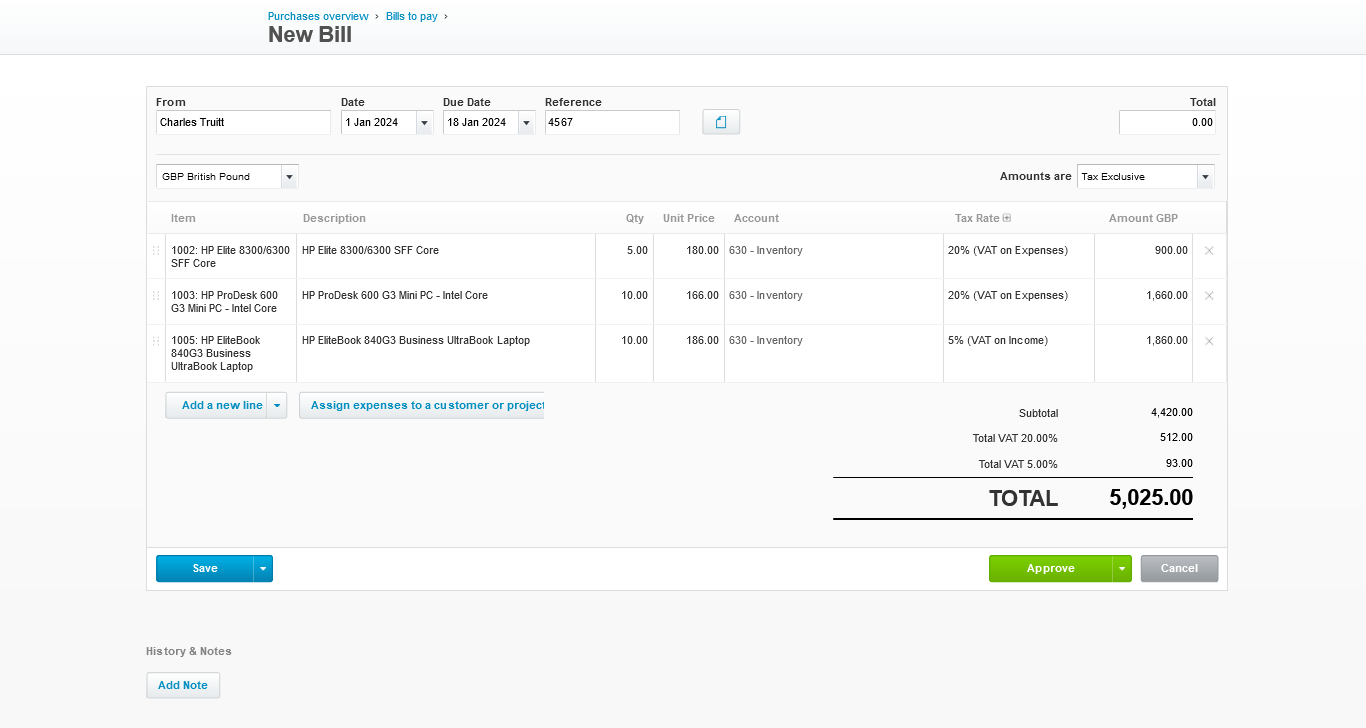Image resolution: width=1366 pixels, height=728 pixels.
Task: Click the plus icon beside Tax Rate header
Action: click(x=1007, y=218)
